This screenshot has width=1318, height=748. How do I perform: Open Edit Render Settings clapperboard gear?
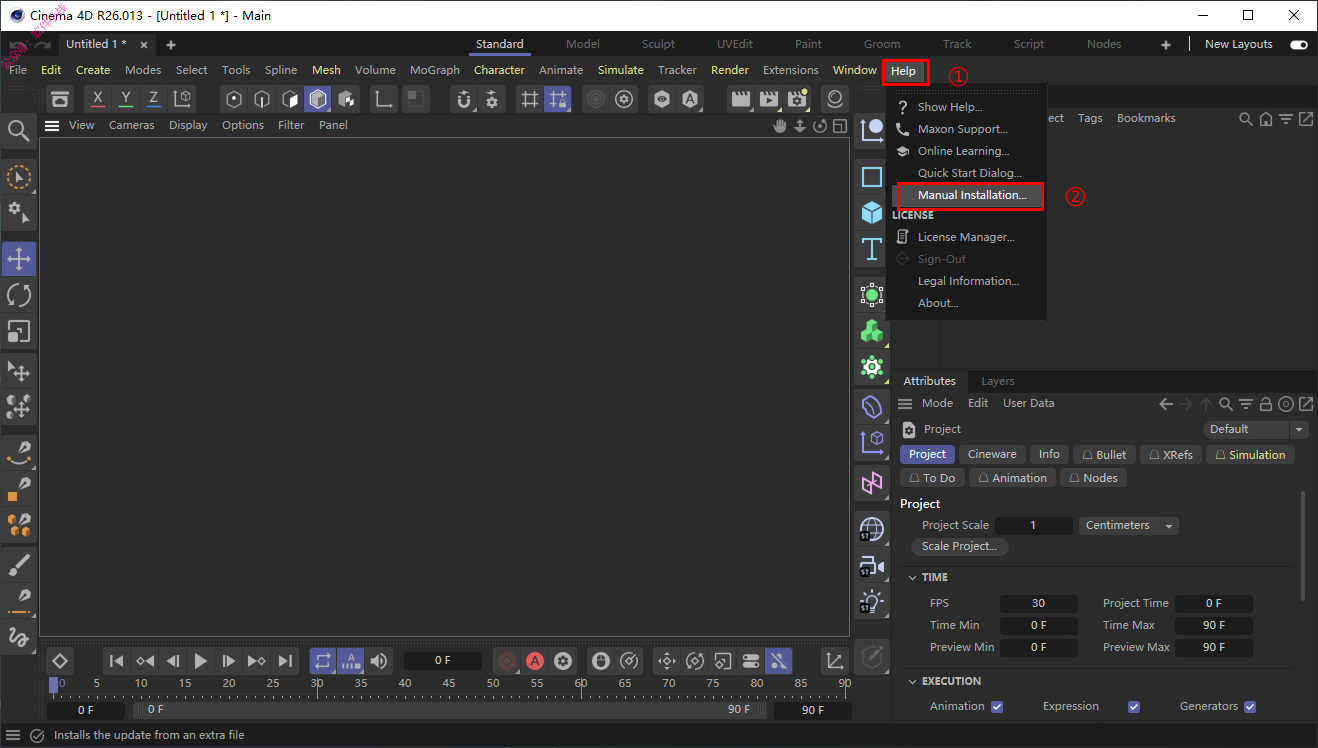pos(797,99)
